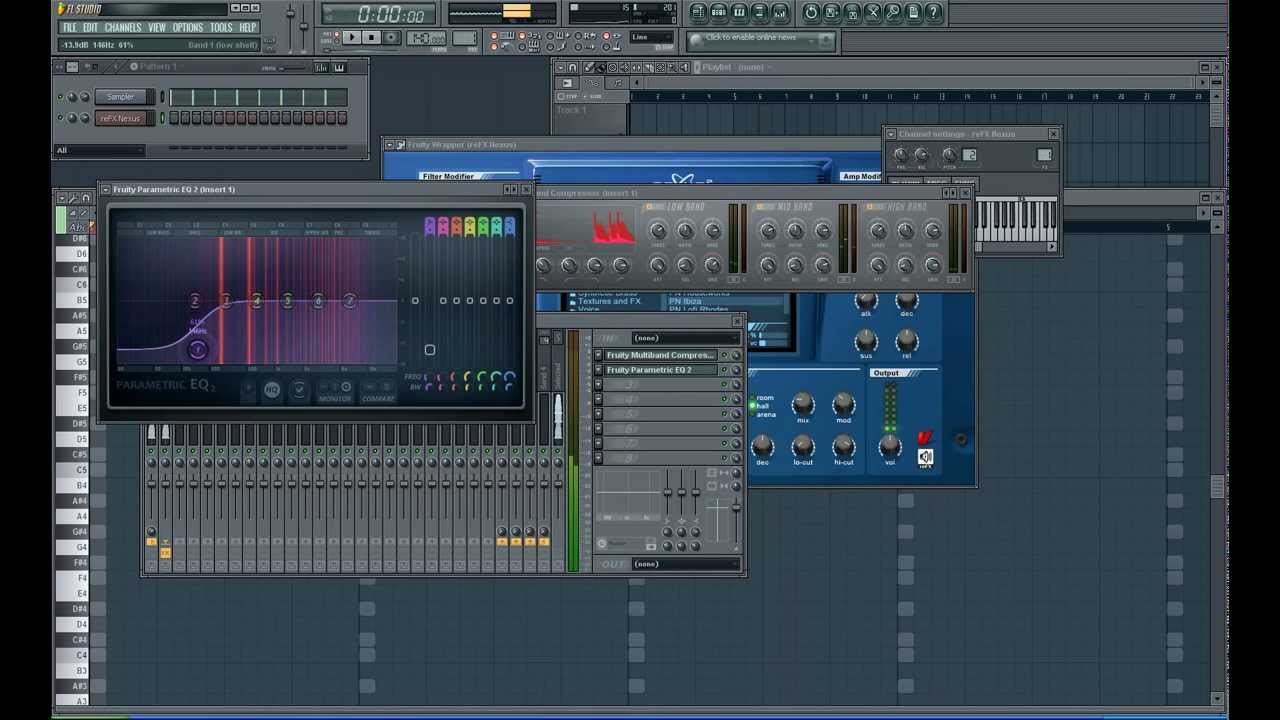The width and height of the screenshot is (1280, 720).
Task: Open the TOOLS menu
Action: coord(221,28)
